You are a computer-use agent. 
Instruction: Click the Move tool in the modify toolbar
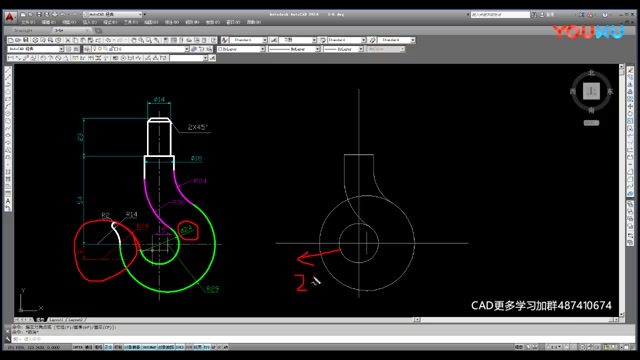coord(631,107)
